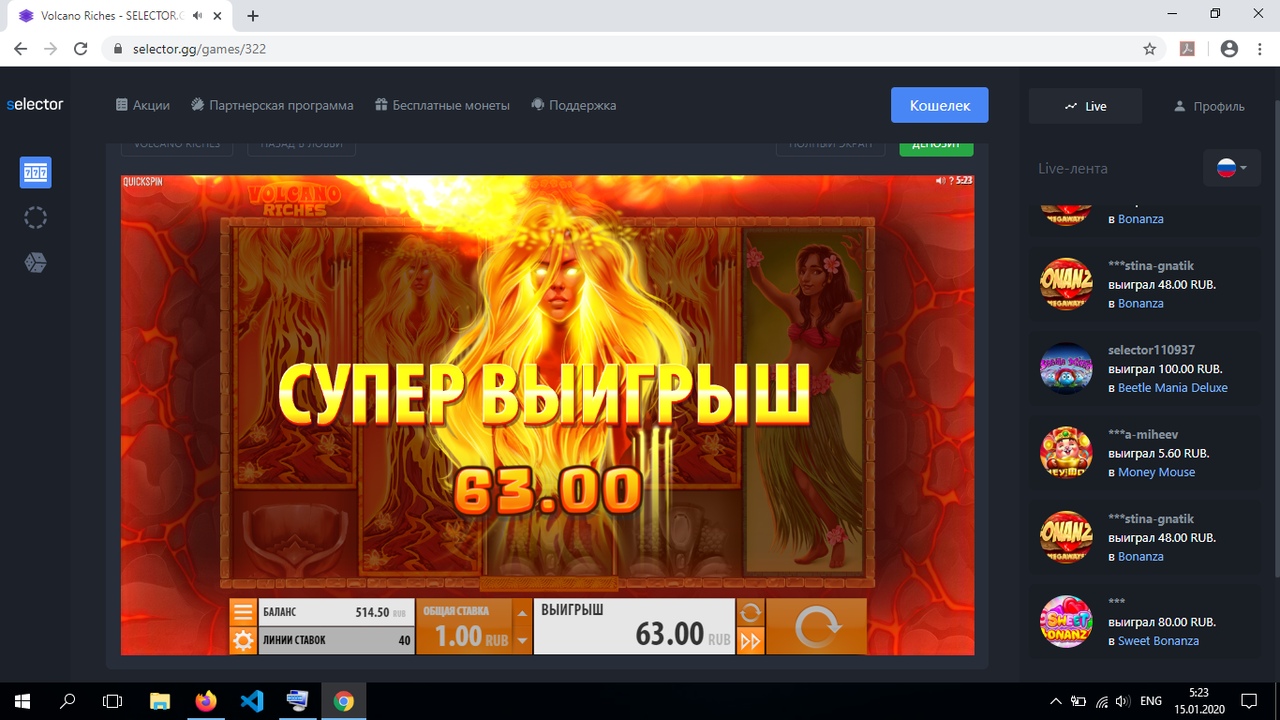Screen dimensions: 1280x720
Task: Click the red extension icon in the toolbar
Action: tap(1188, 49)
